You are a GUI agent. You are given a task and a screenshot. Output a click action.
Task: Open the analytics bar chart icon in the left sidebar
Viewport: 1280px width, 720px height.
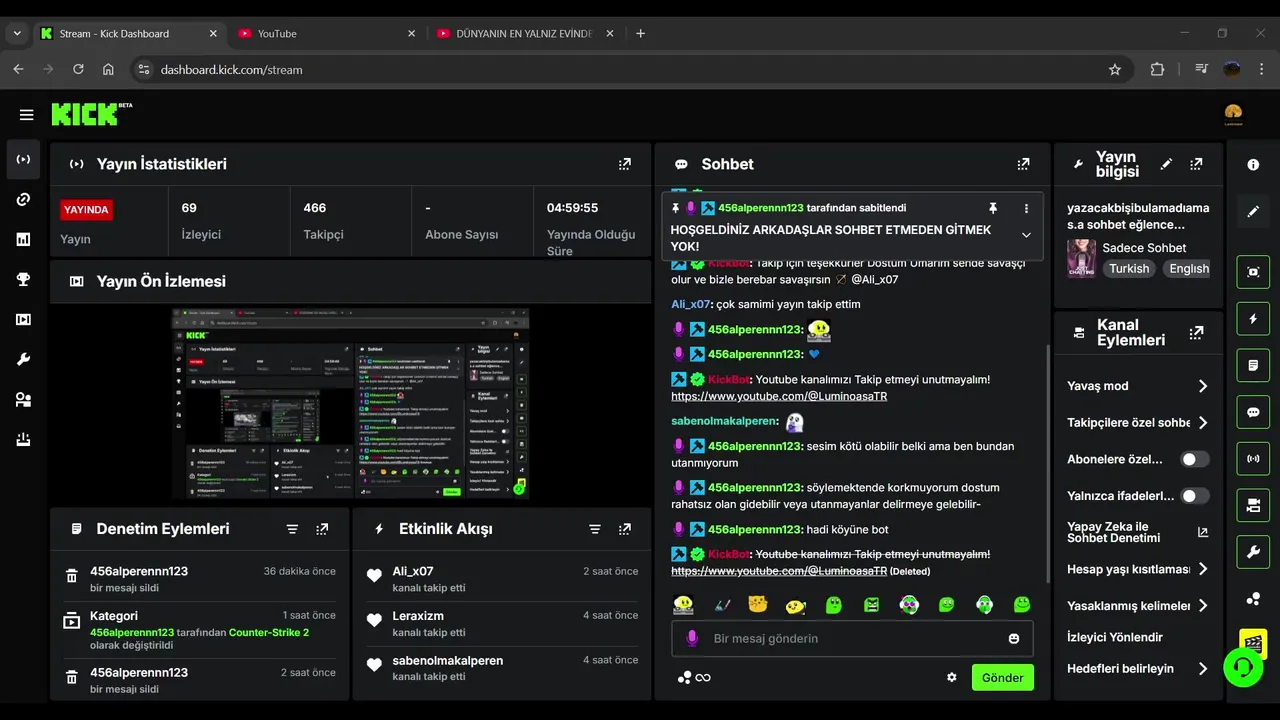[24, 240]
